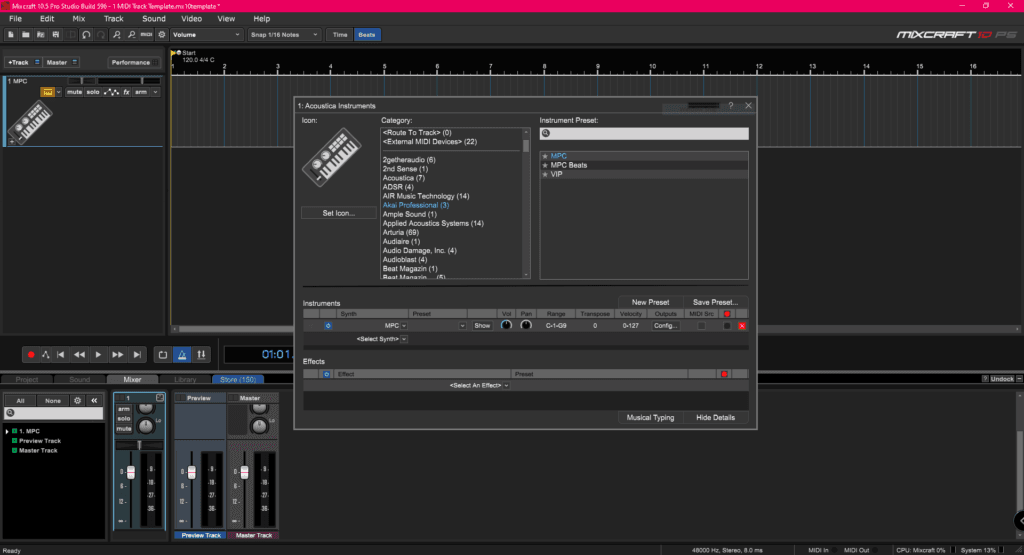Viewport: 1024px width, 555px height.
Task: Adjust the MPC synth Vol knob
Action: 506,325
